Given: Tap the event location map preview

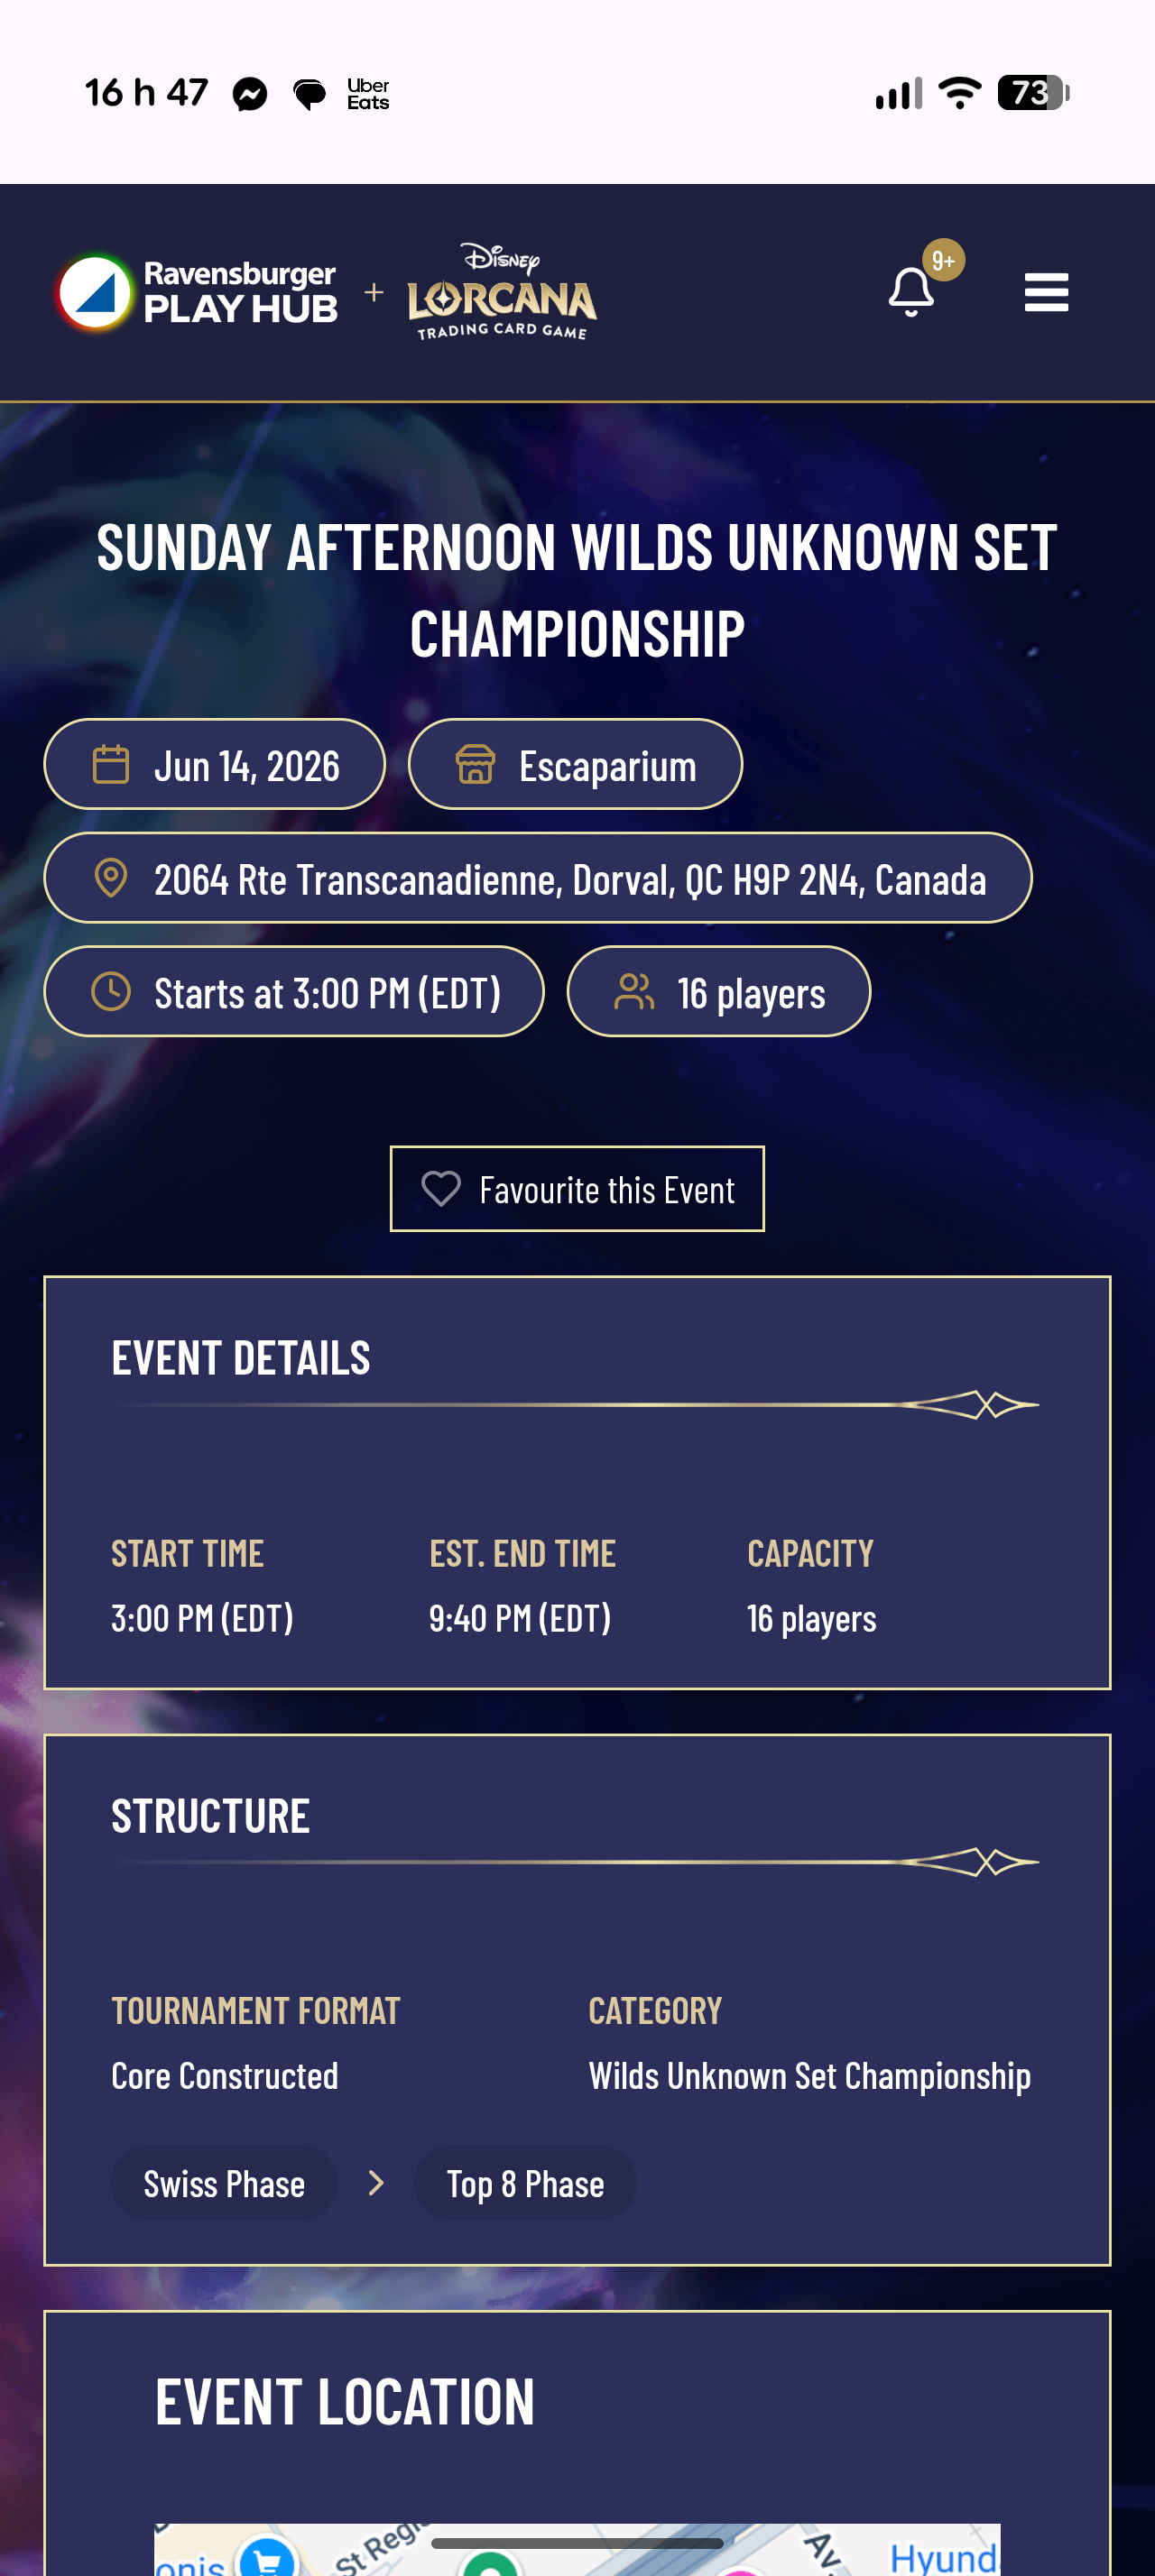Looking at the screenshot, I should pyautogui.click(x=577, y=2549).
